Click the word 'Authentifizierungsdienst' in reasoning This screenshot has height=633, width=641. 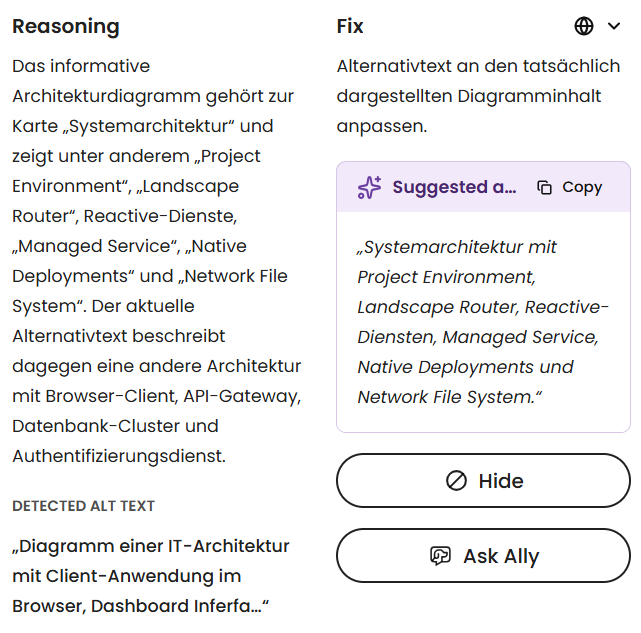tap(117, 456)
